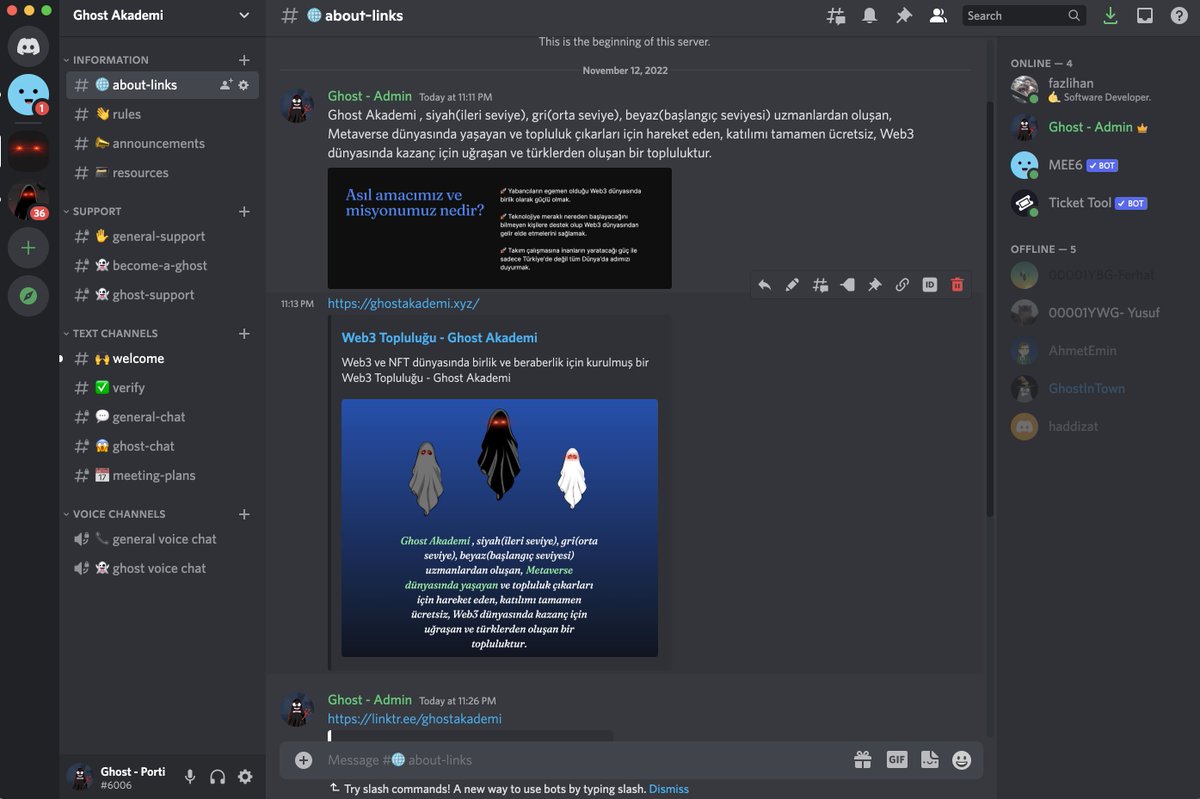Open the GIF picker
1200x799 pixels.
pyautogui.click(x=897, y=760)
